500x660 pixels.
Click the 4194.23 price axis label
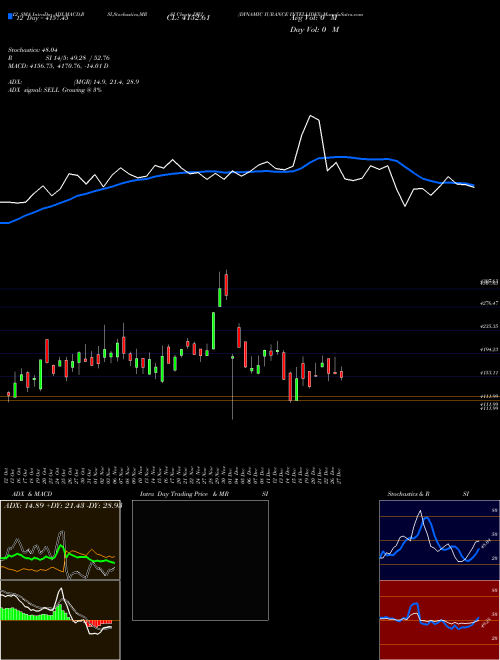[x=489, y=349]
